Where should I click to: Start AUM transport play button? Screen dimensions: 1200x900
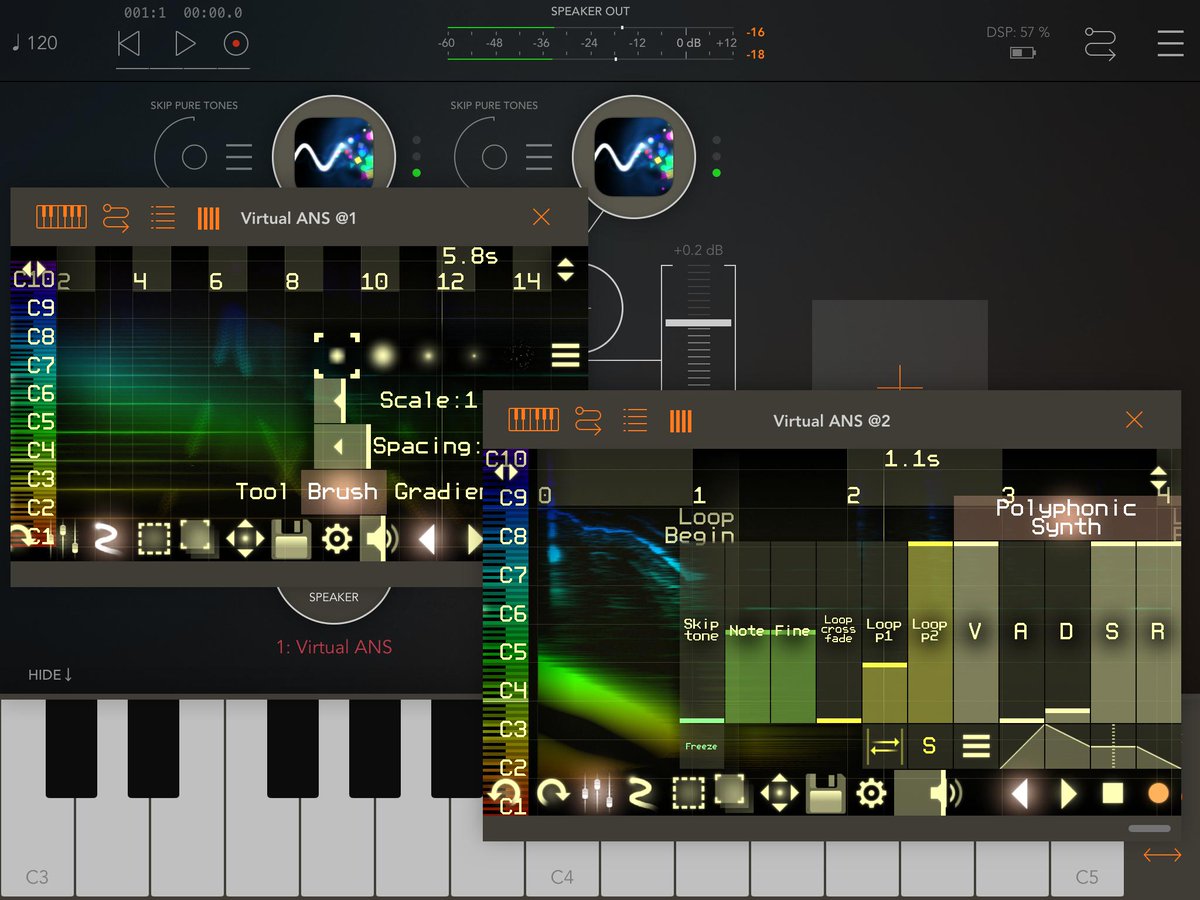[185, 44]
